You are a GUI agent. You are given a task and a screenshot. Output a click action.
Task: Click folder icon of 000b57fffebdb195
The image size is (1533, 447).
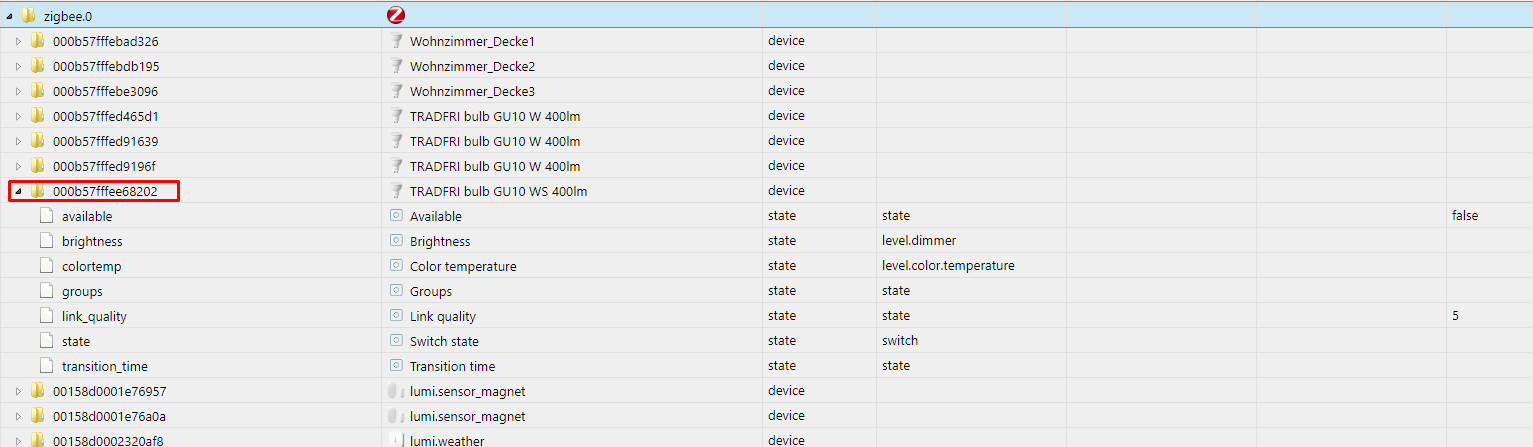(x=37, y=66)
